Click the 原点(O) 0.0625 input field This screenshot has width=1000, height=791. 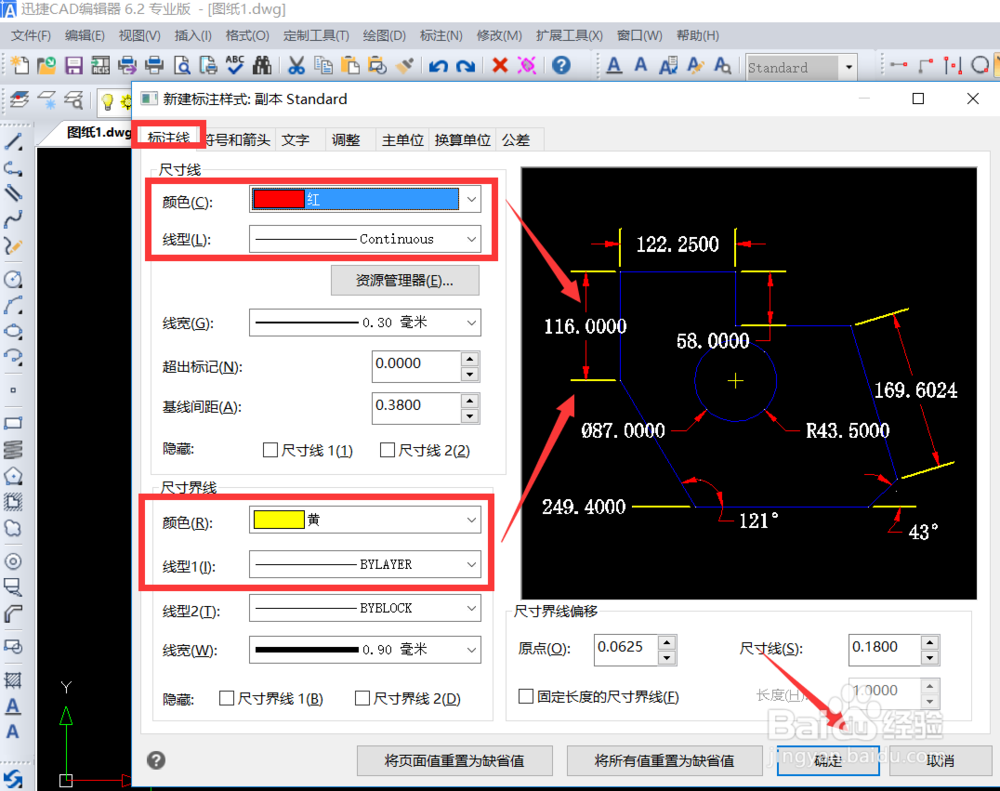pyautogui.click(x=627, y=649)
